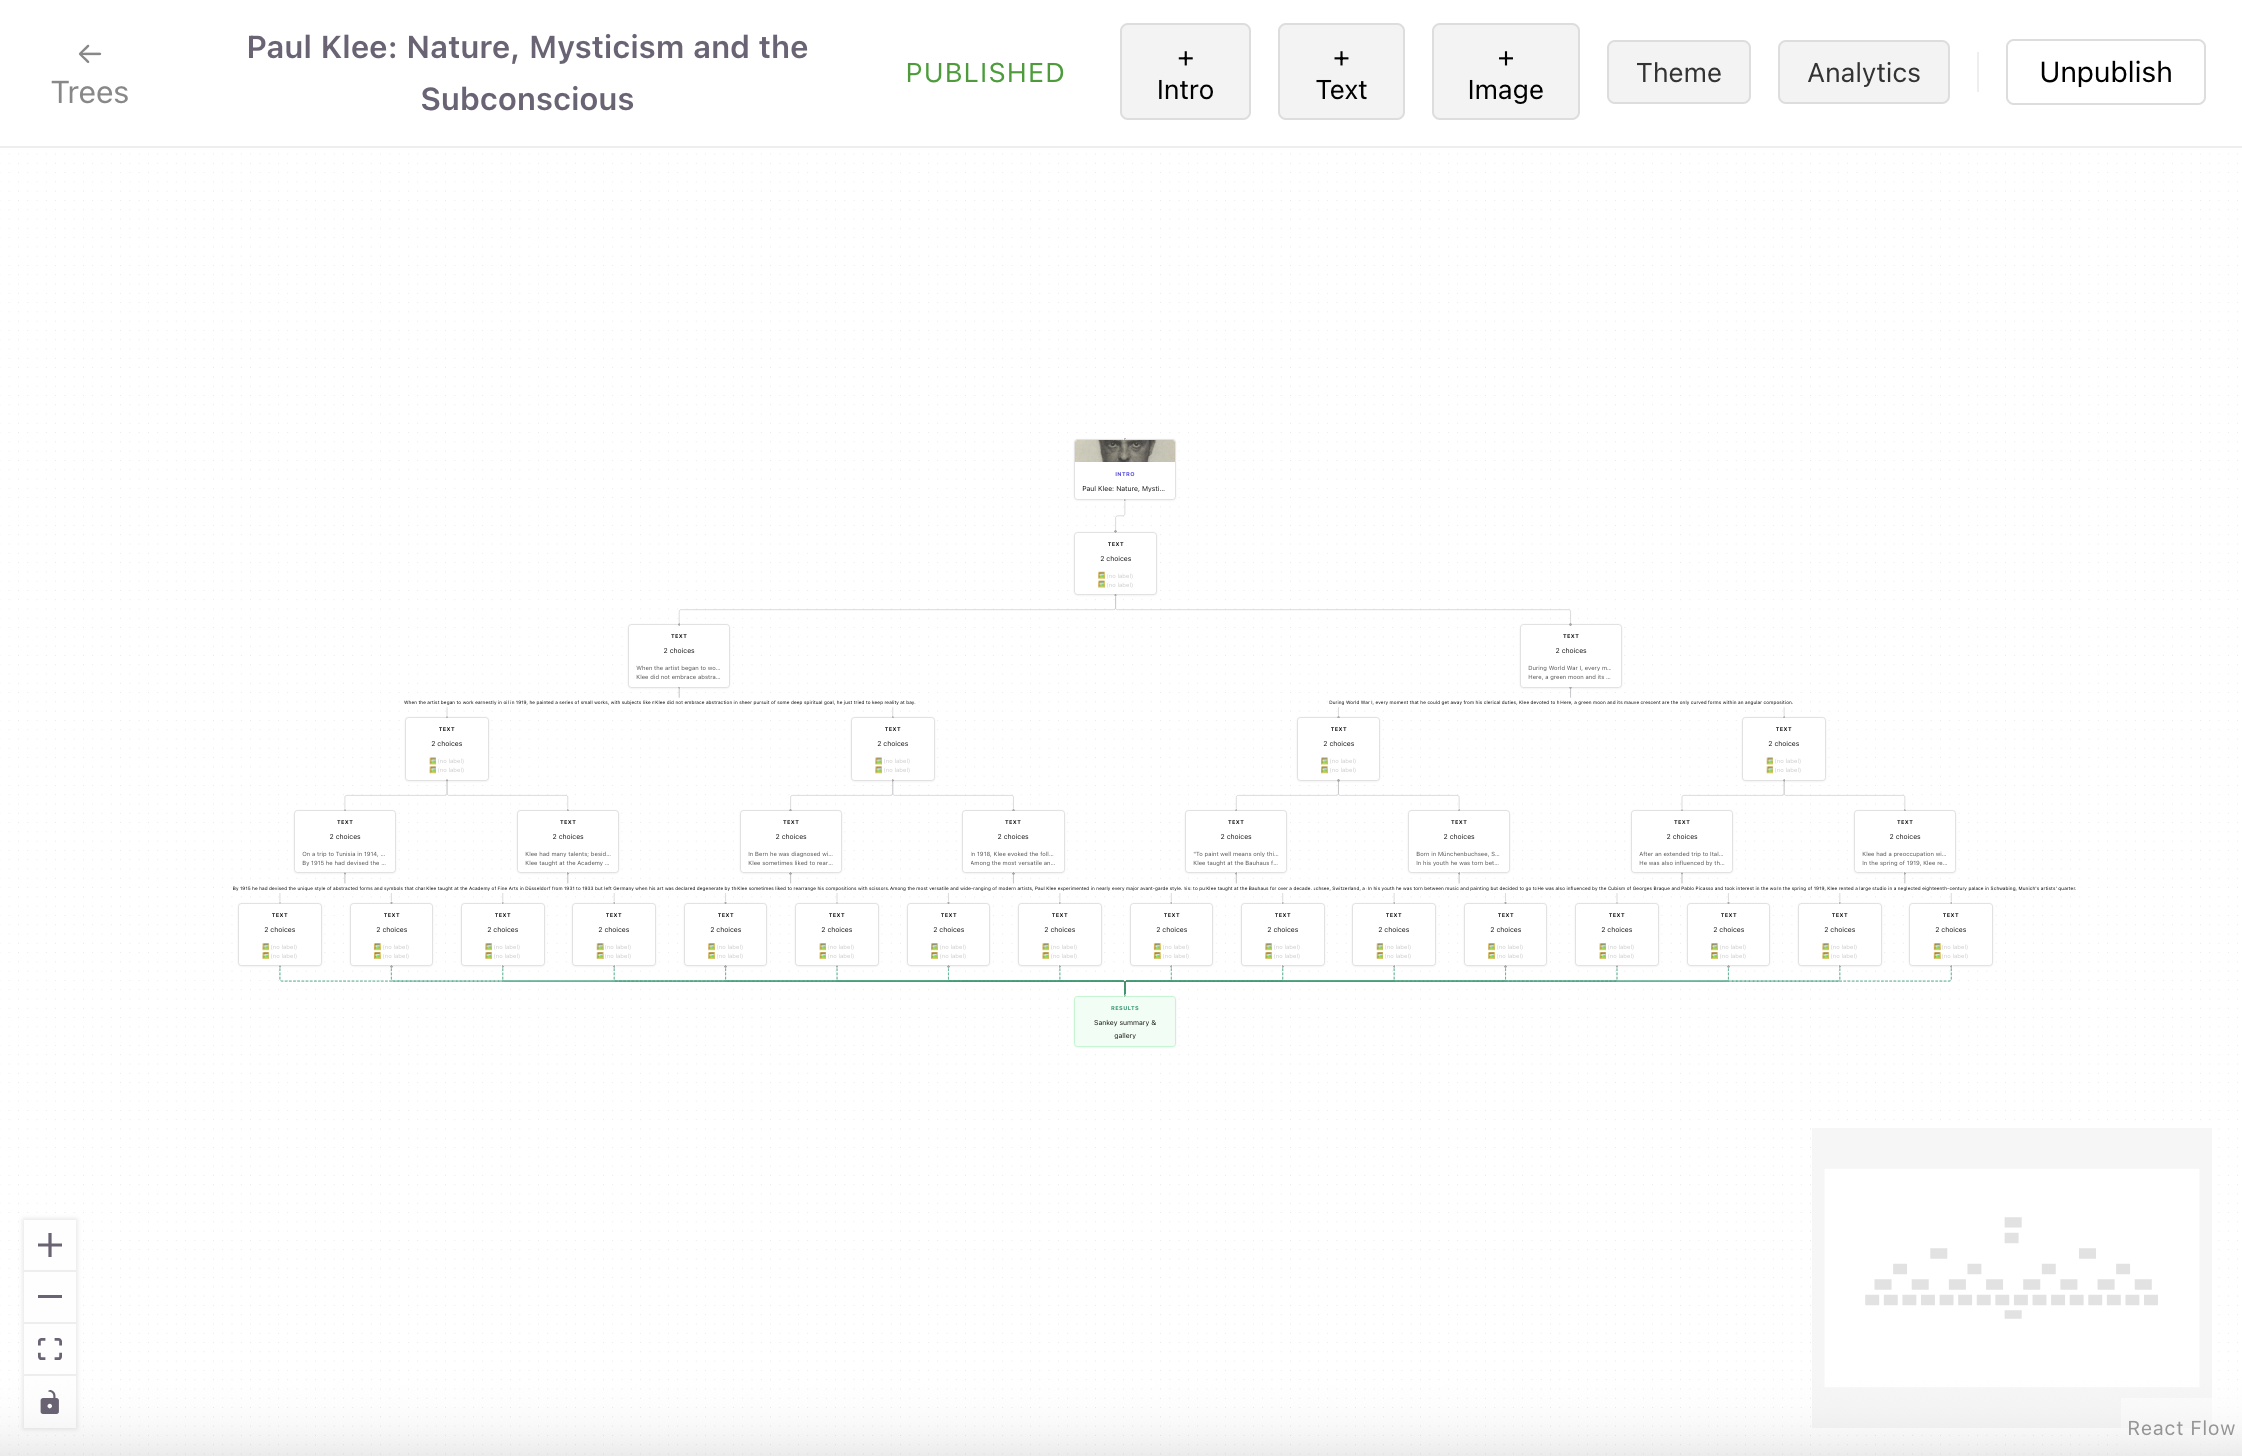Add a new Text node

tap(1340, 71)
